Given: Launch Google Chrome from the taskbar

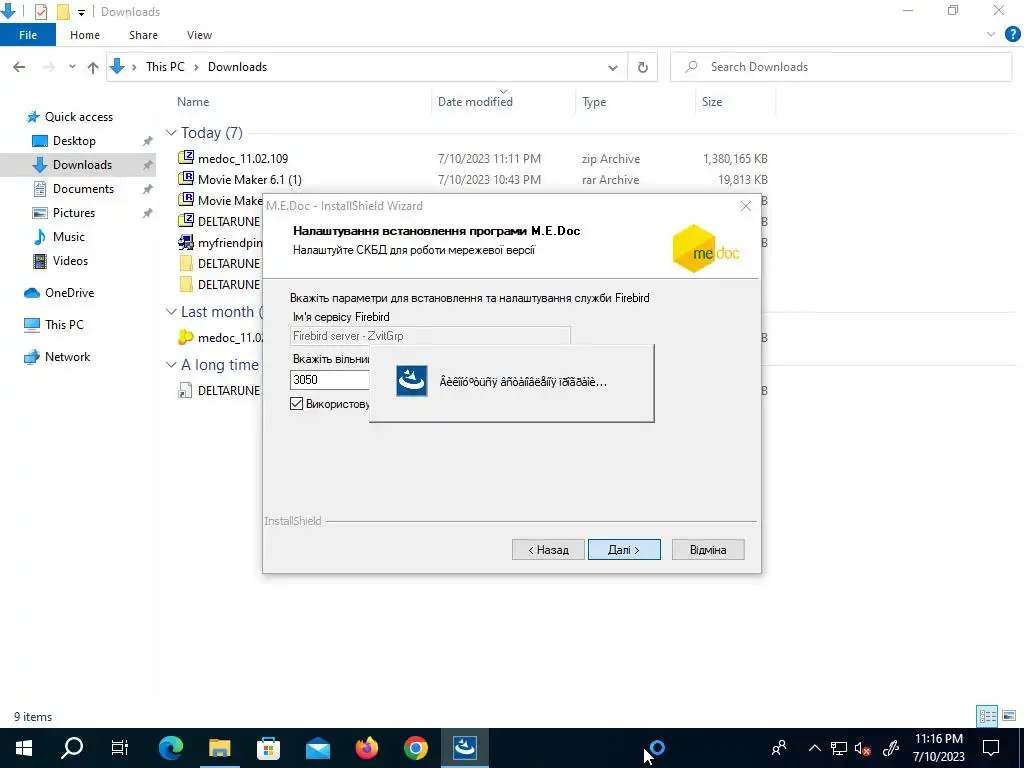Looking at the screenshot, I should 415,748.
